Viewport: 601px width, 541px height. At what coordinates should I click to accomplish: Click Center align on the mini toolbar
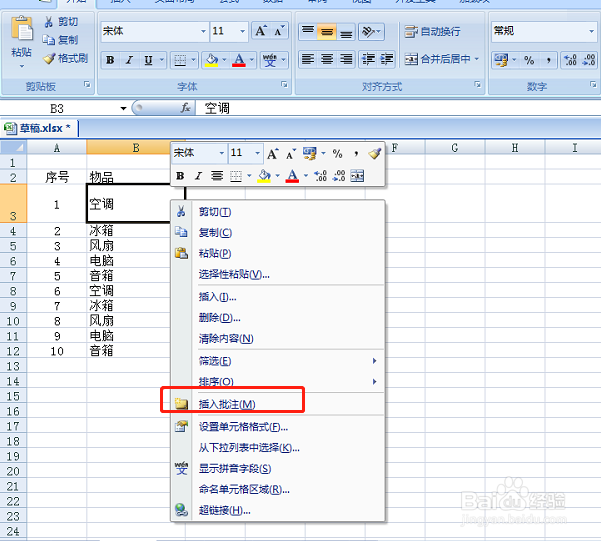pos(217,176)
